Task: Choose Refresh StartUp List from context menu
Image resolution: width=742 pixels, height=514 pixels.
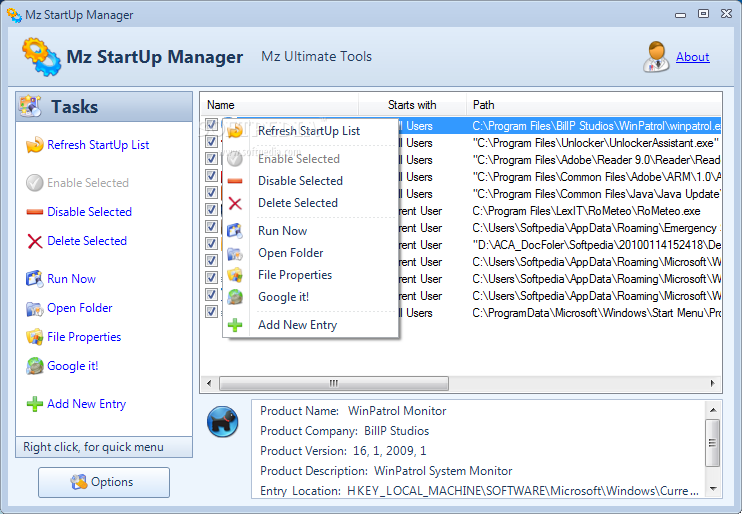Action: 310,131
